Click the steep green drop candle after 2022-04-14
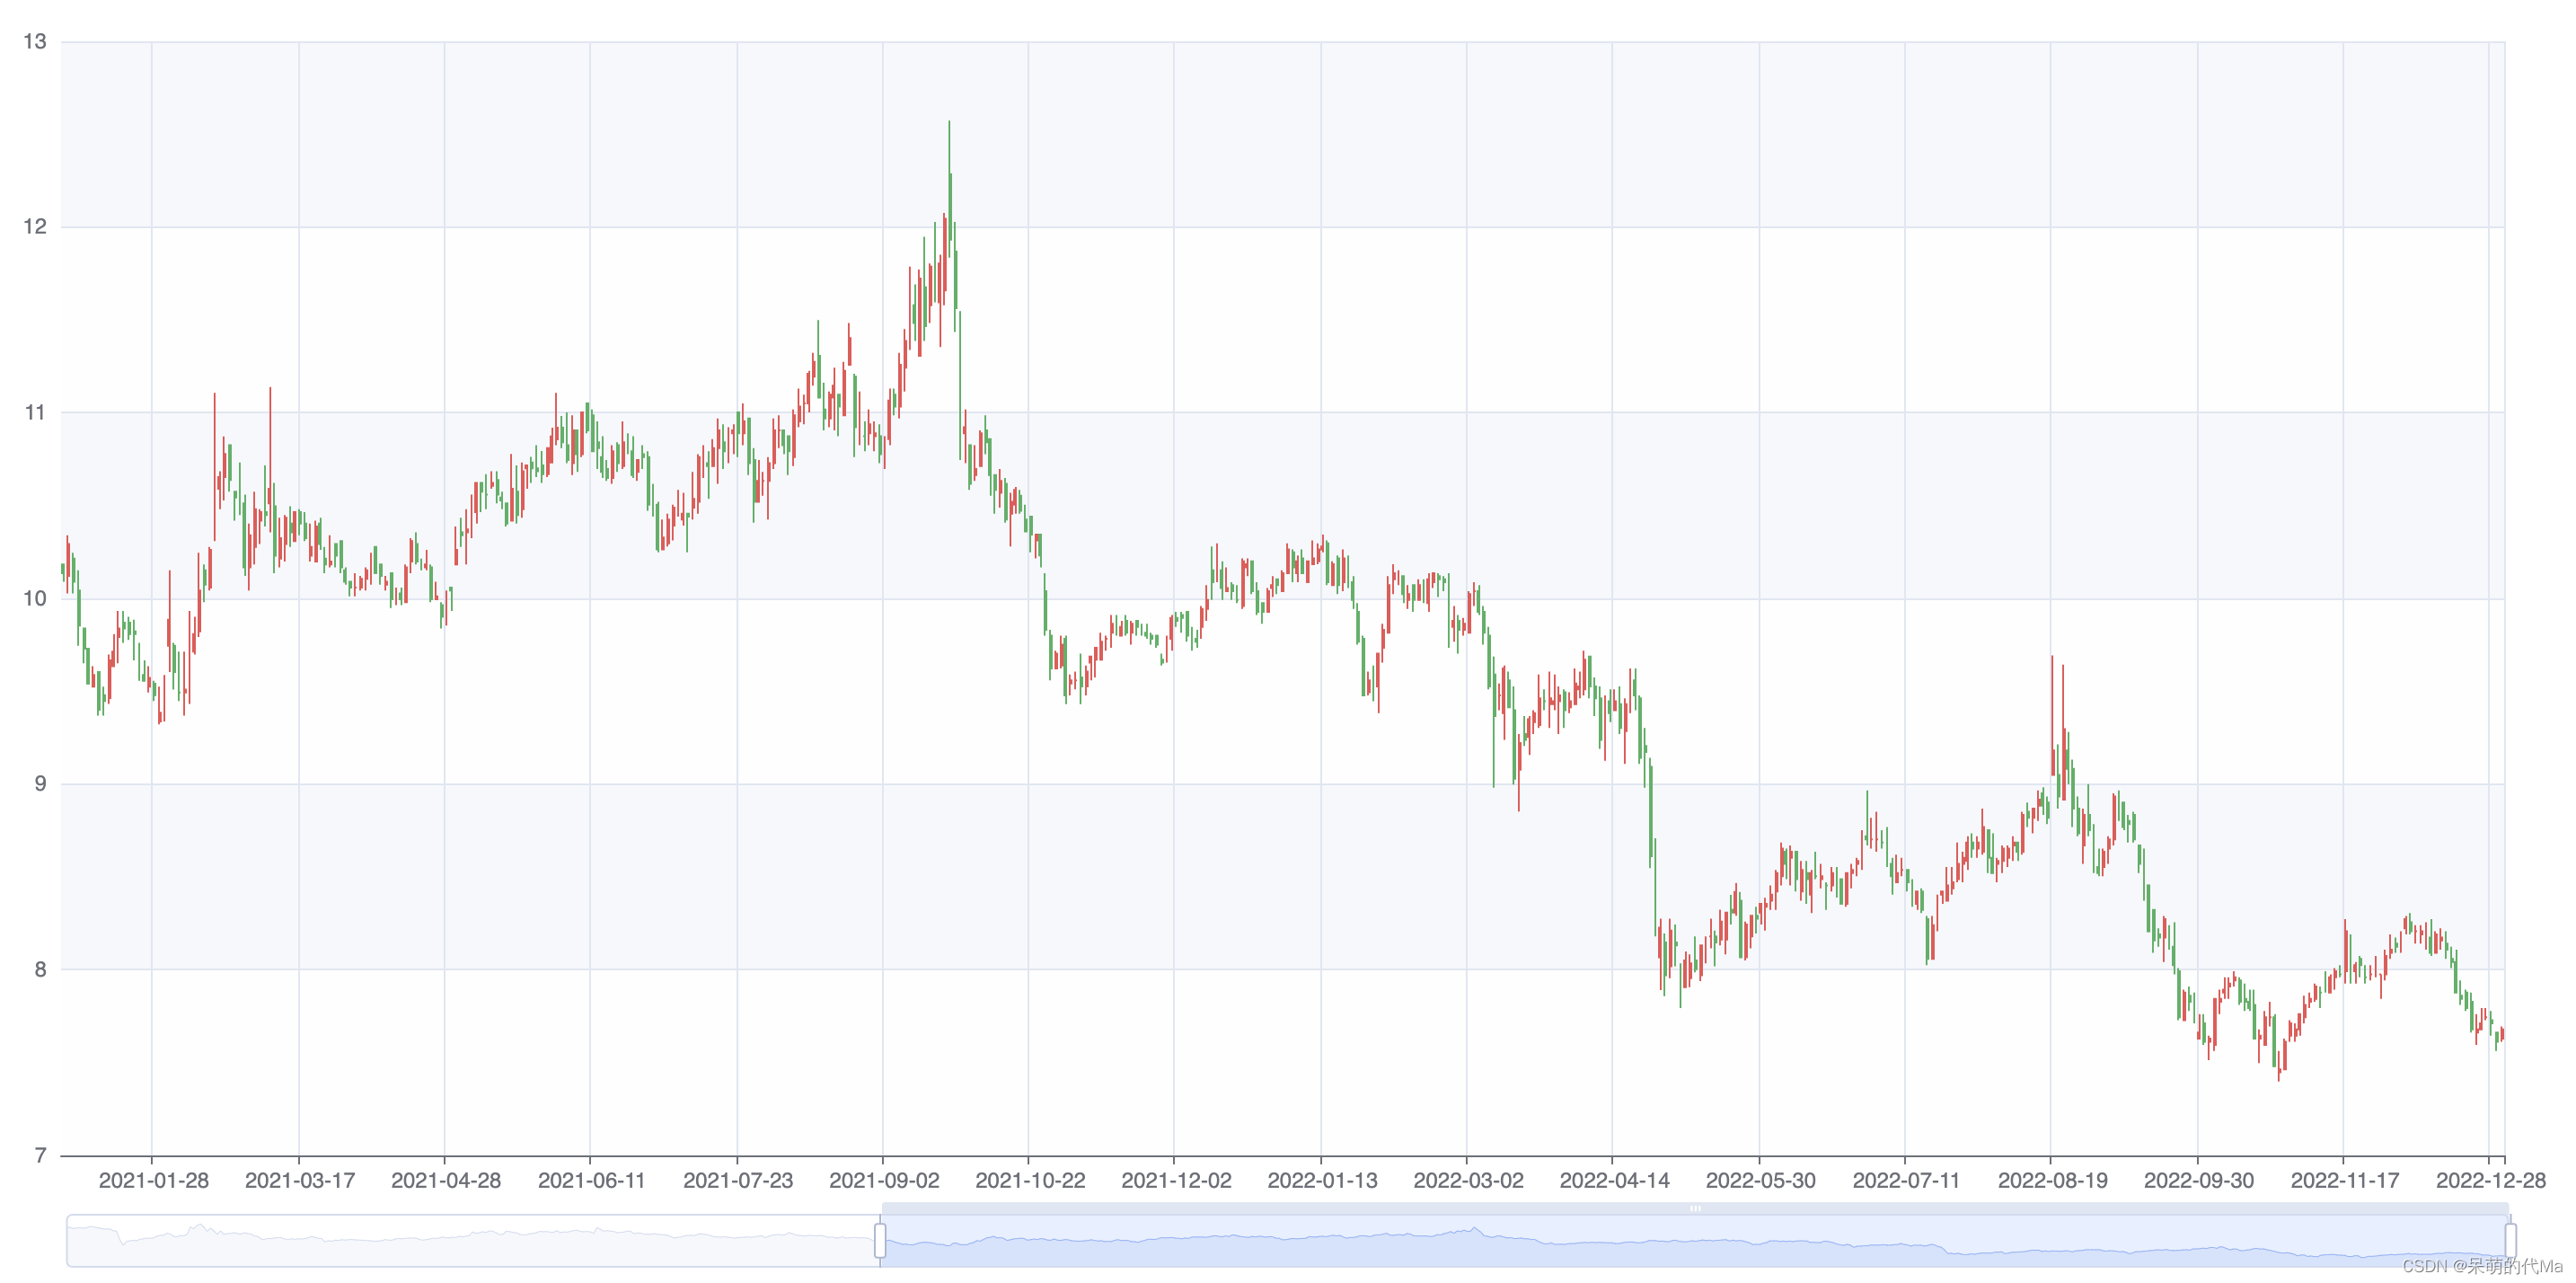 tap(1650, 810)
